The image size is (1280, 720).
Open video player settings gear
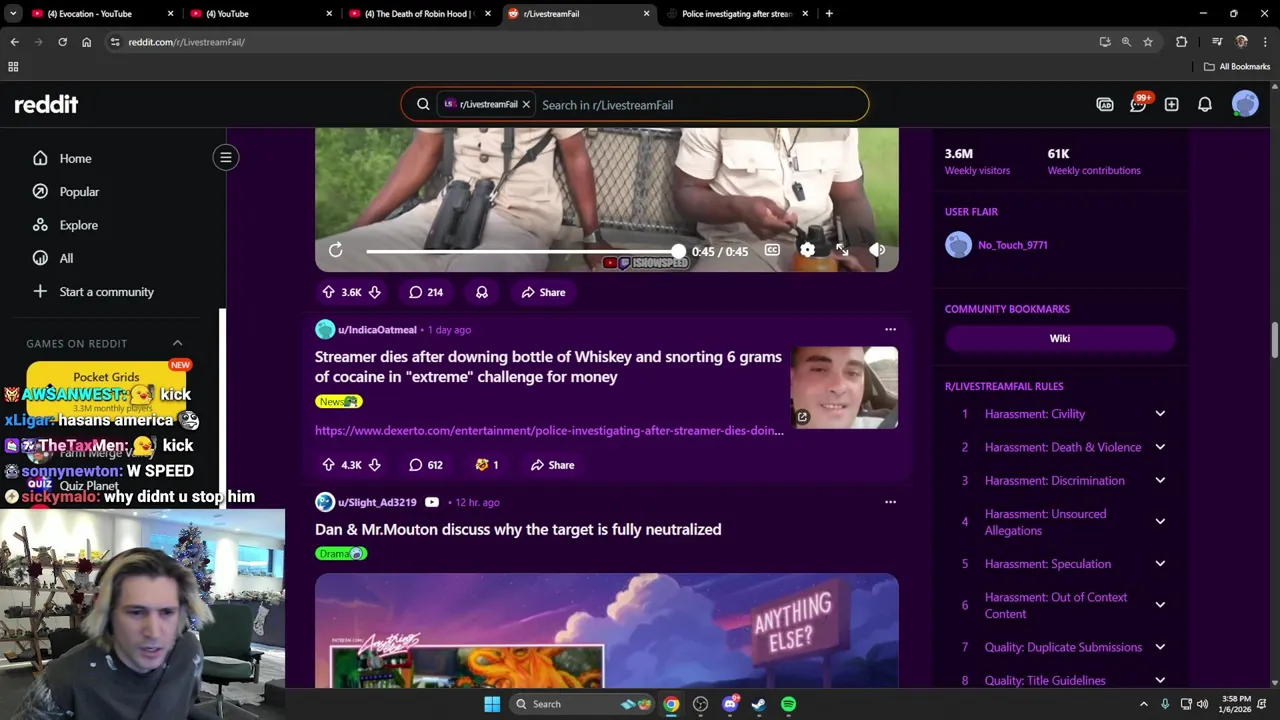(807, 250)
